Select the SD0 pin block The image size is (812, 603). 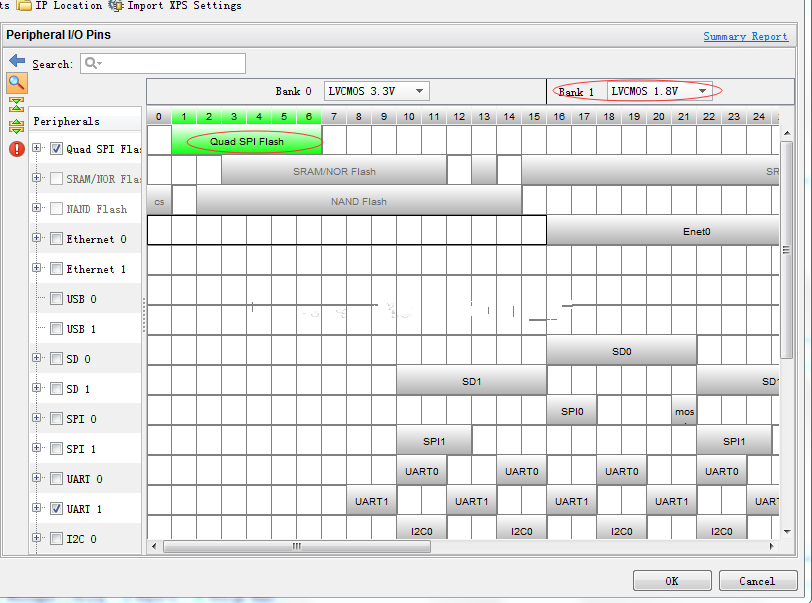coord(621,351)
